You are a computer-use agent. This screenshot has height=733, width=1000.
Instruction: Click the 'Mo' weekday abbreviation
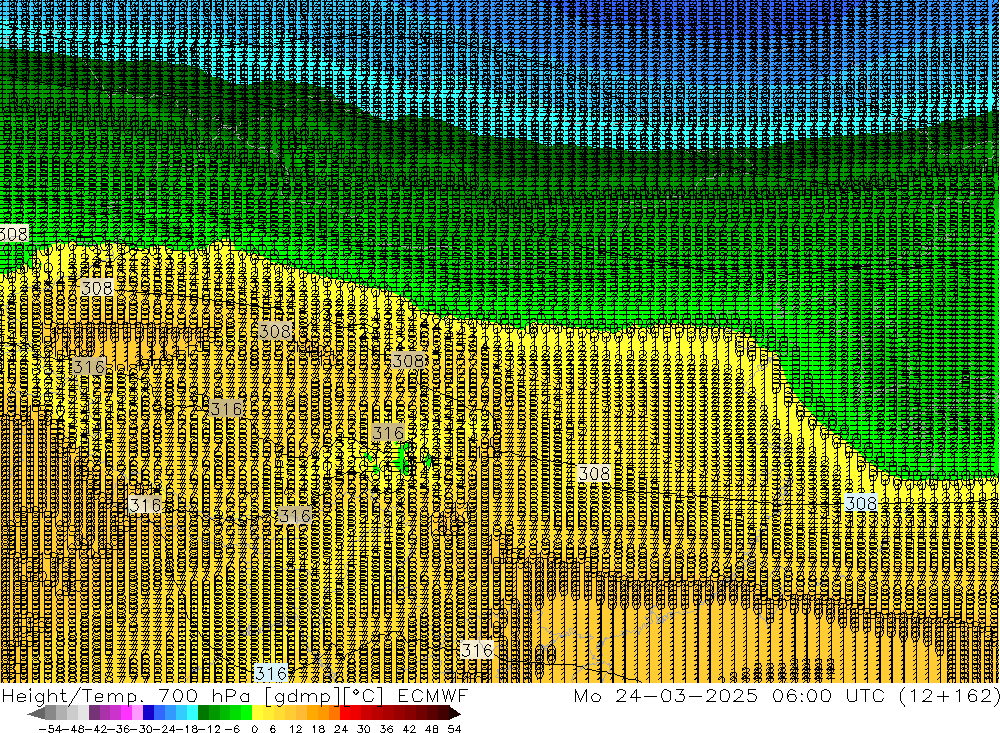coord(586,695)
